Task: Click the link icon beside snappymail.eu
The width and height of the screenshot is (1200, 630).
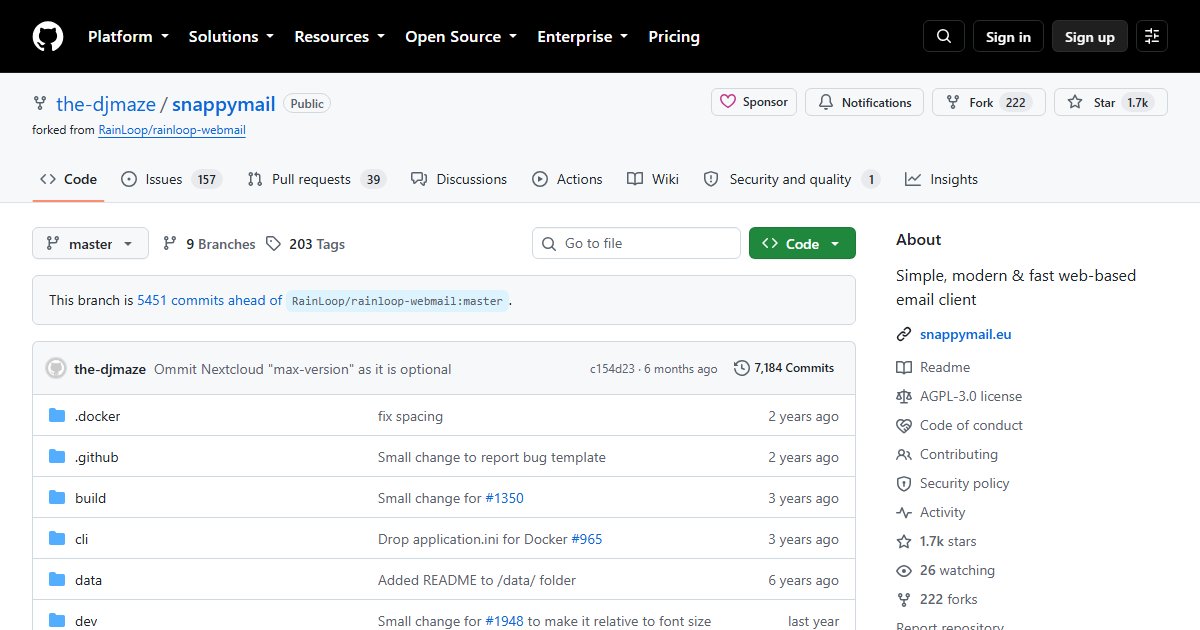Action: 904,334
